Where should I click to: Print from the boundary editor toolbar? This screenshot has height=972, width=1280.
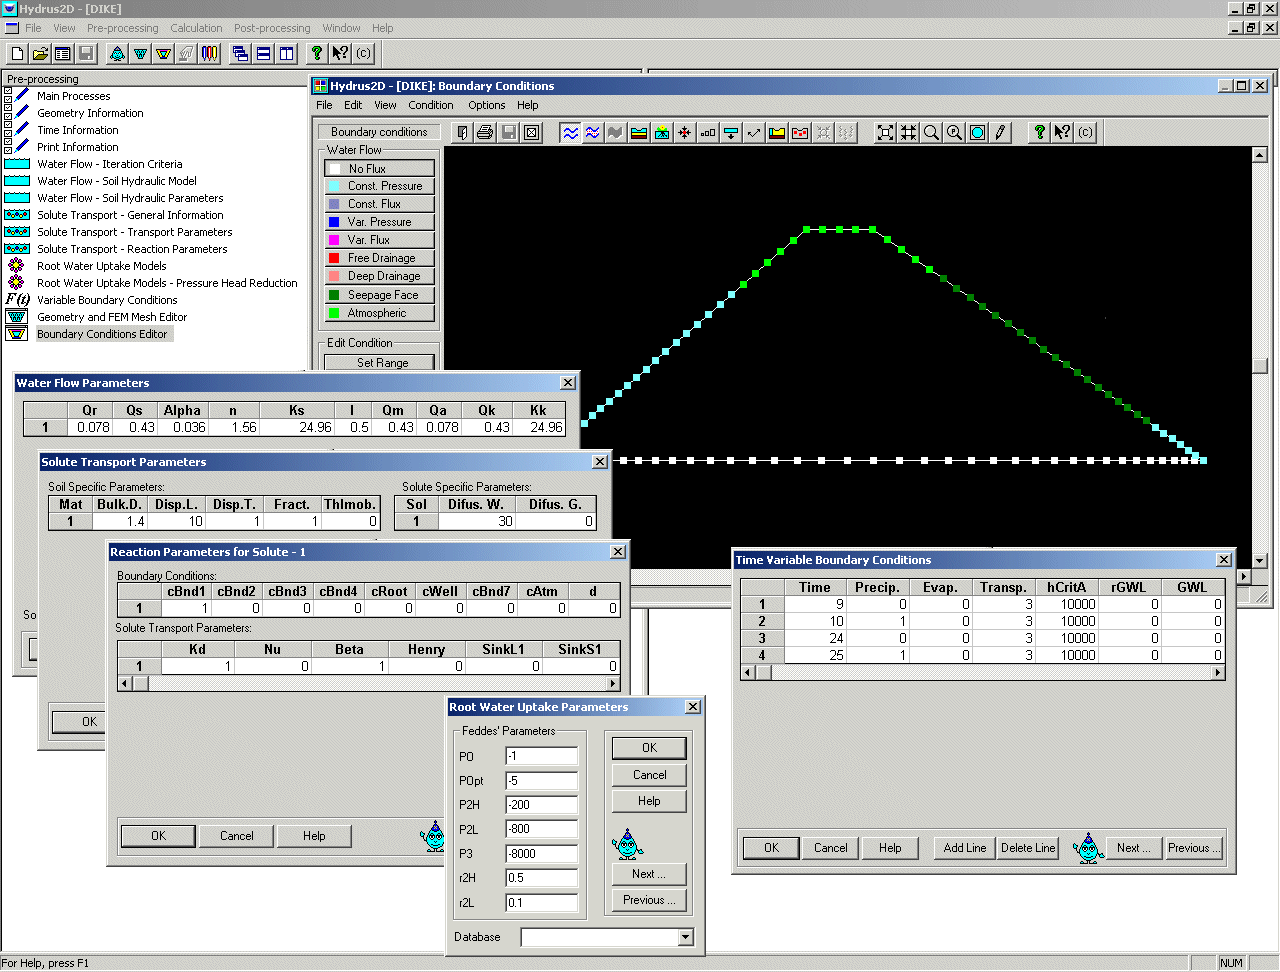tap(485, 132)
